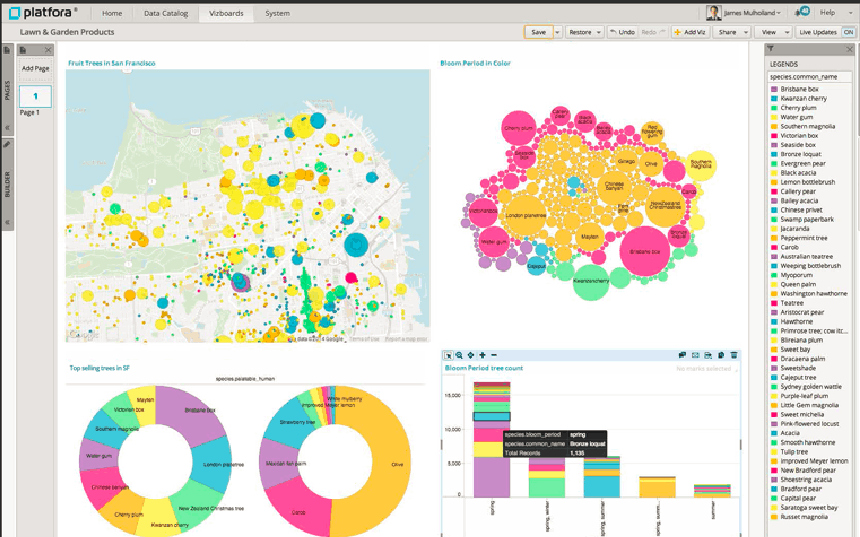Select the Page 1 thumbnail

click(x=35, y=96)
